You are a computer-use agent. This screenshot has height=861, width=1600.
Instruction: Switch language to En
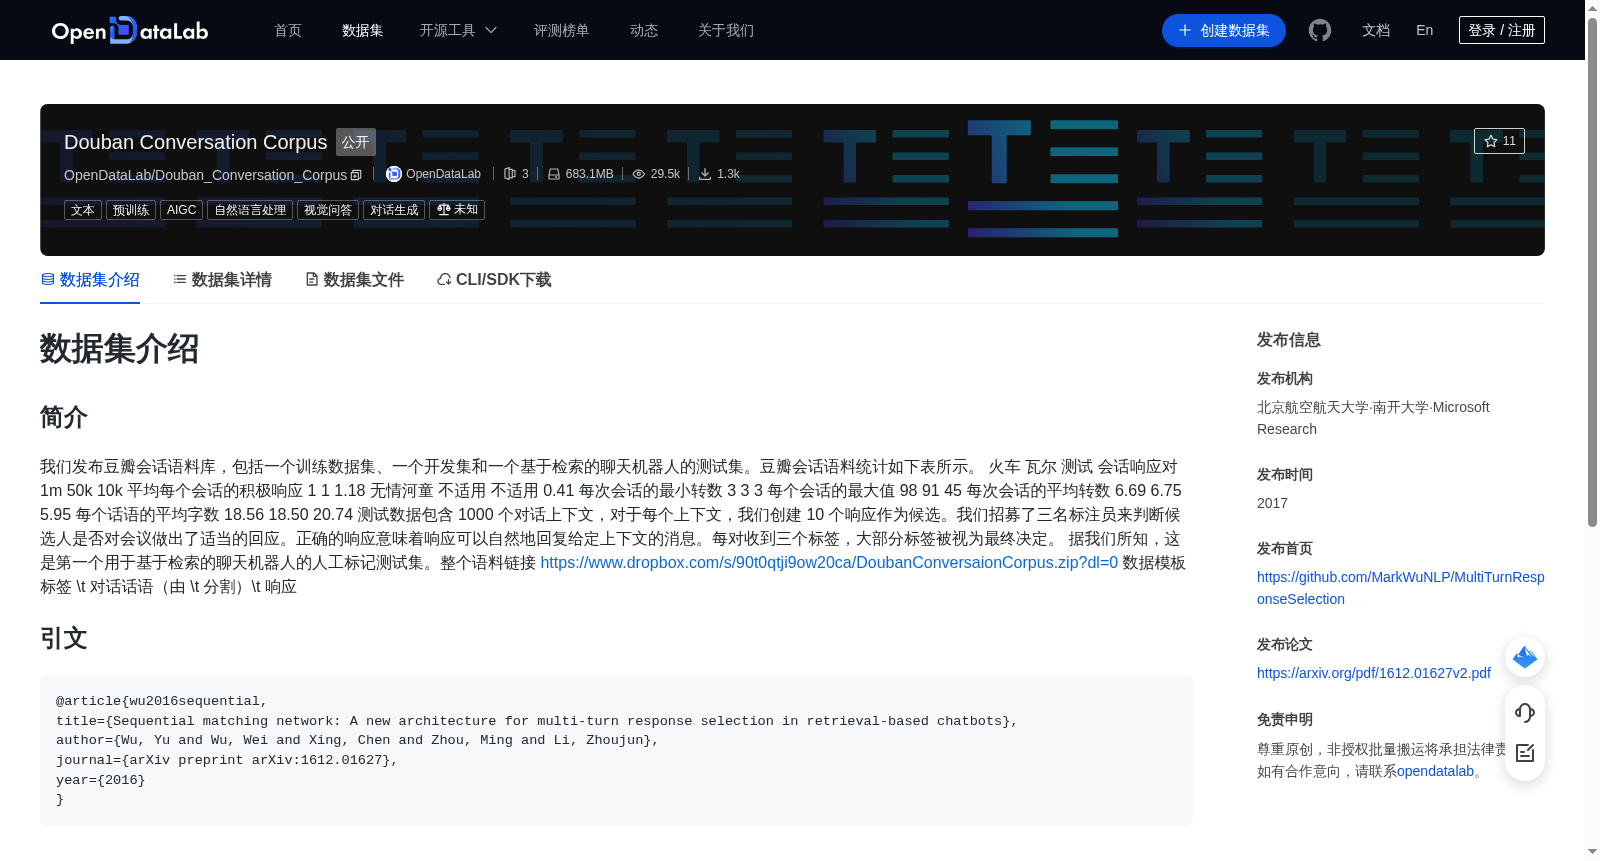tap(1424, 30)
